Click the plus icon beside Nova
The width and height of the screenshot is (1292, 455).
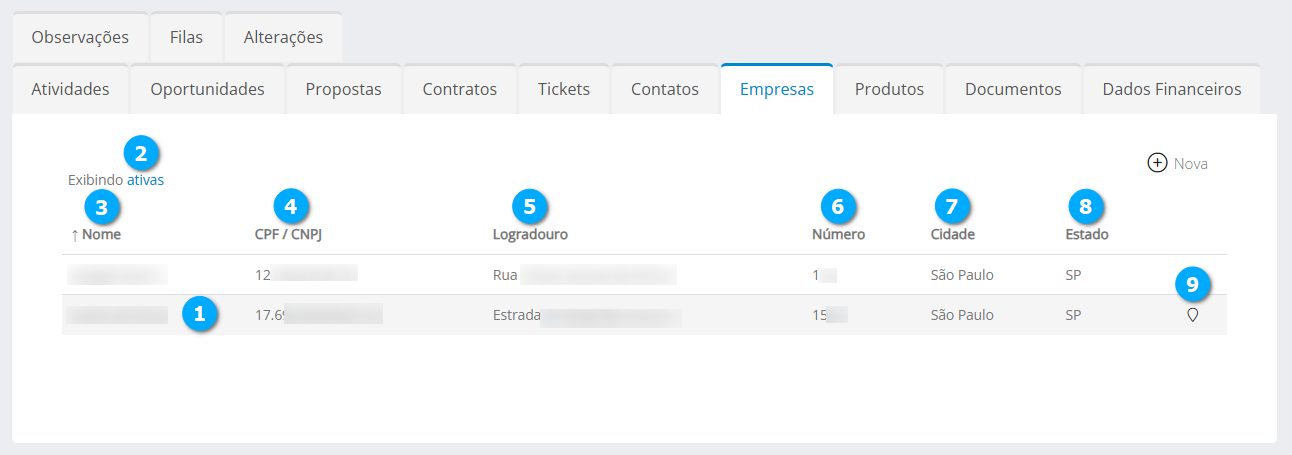pyautogui.click(x=1157, y=163)
